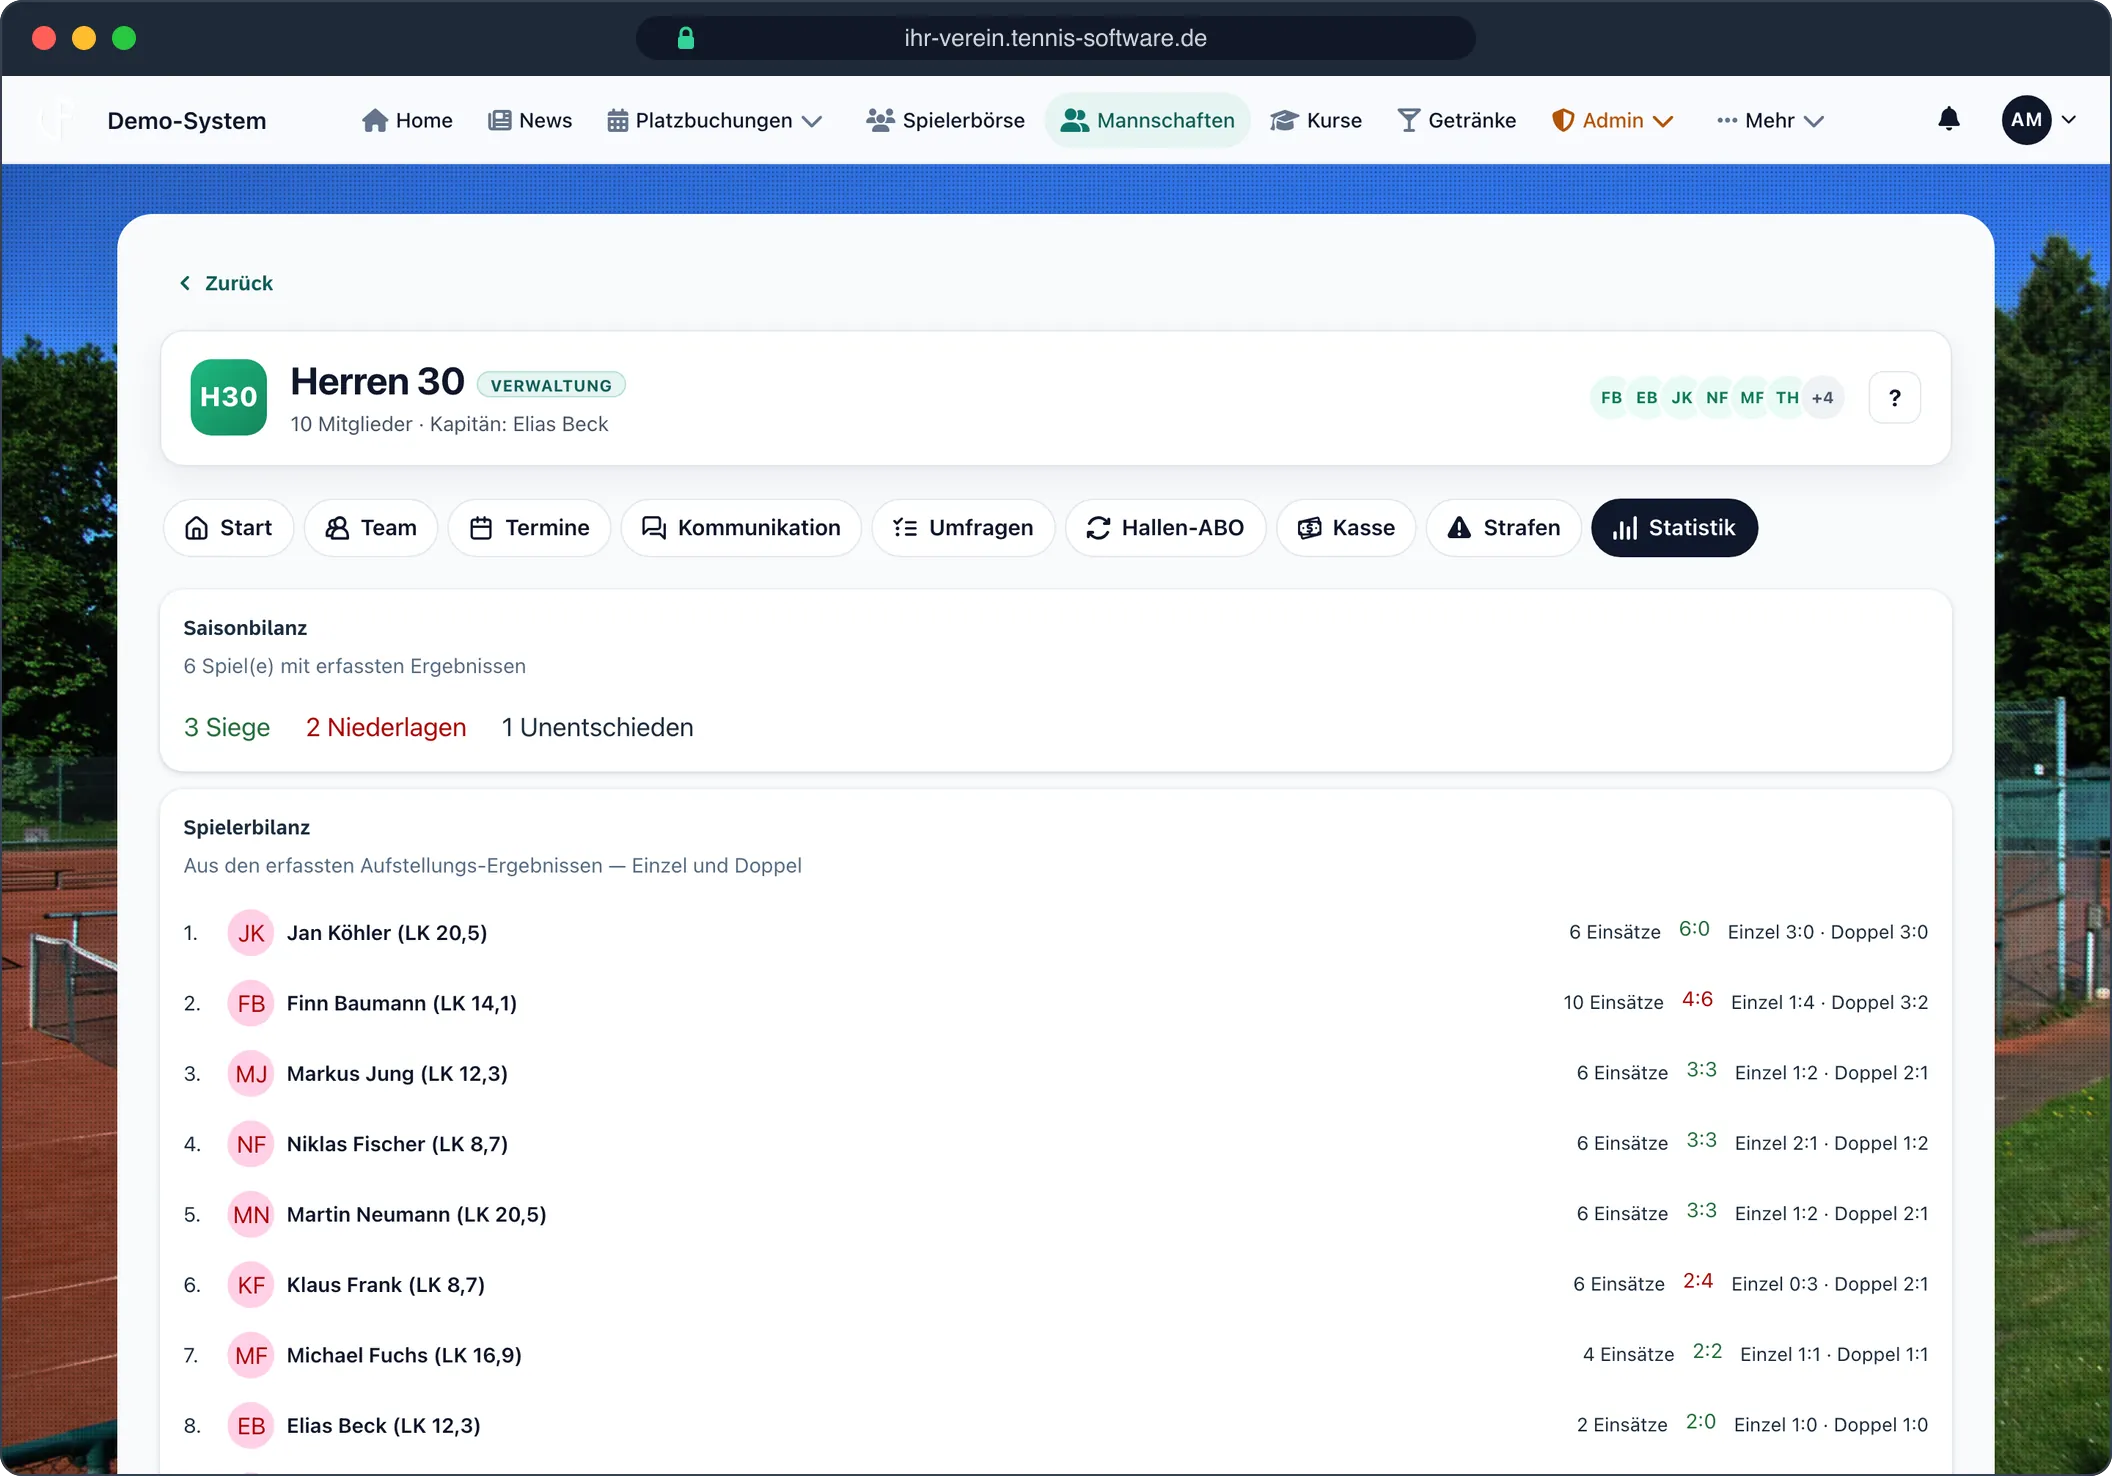Open the Umfragen tab

coord(963,528)
